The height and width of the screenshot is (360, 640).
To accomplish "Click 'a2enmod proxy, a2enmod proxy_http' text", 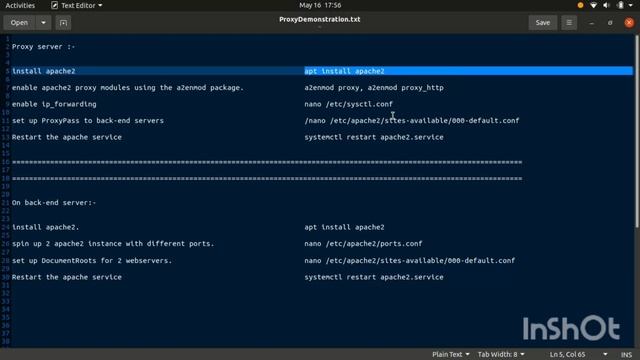I will 374,87.
